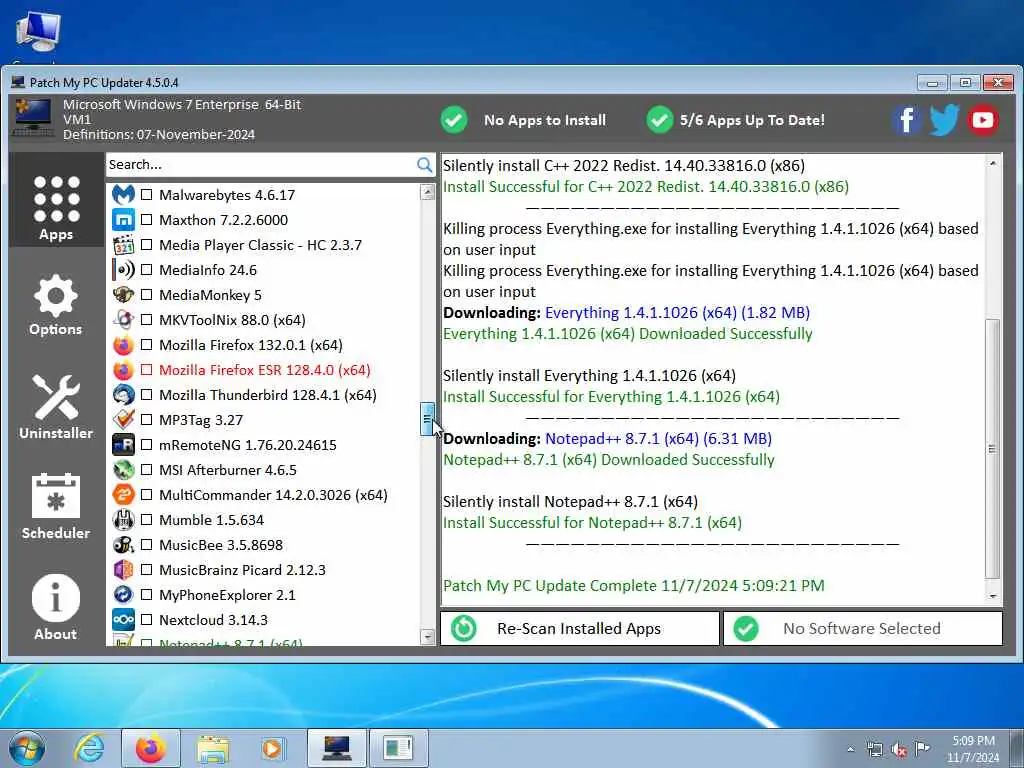Click the log panel scrollbar thumb
This screenshot has width=1024, height=768.
992,449
